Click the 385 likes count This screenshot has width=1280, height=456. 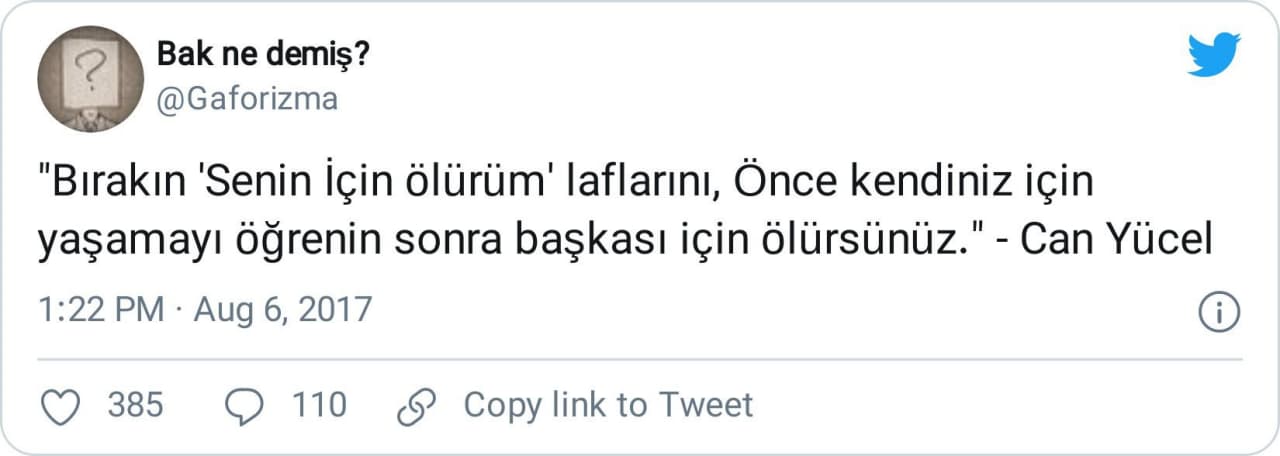pos(135,406)
